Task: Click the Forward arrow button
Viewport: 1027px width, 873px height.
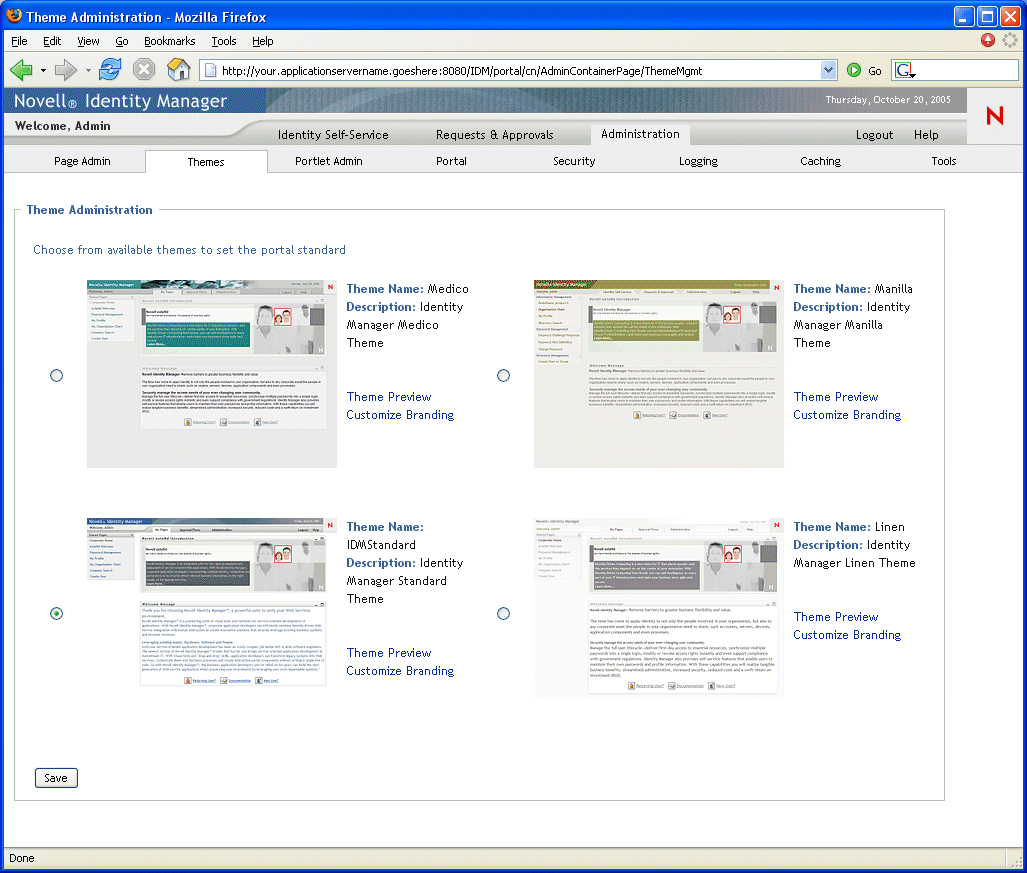Action: (x=65, y=69)
